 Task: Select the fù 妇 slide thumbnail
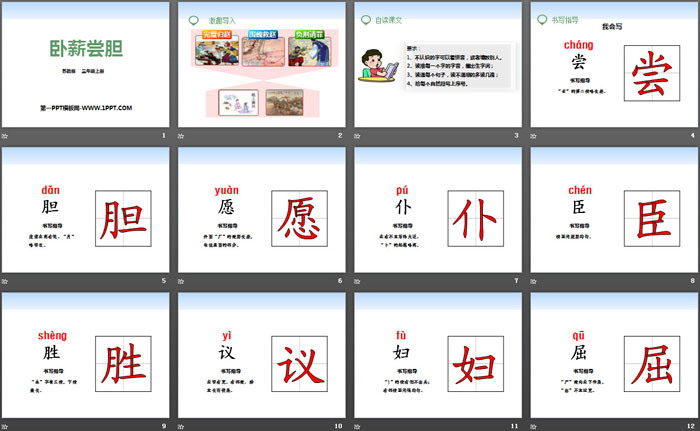438,355
